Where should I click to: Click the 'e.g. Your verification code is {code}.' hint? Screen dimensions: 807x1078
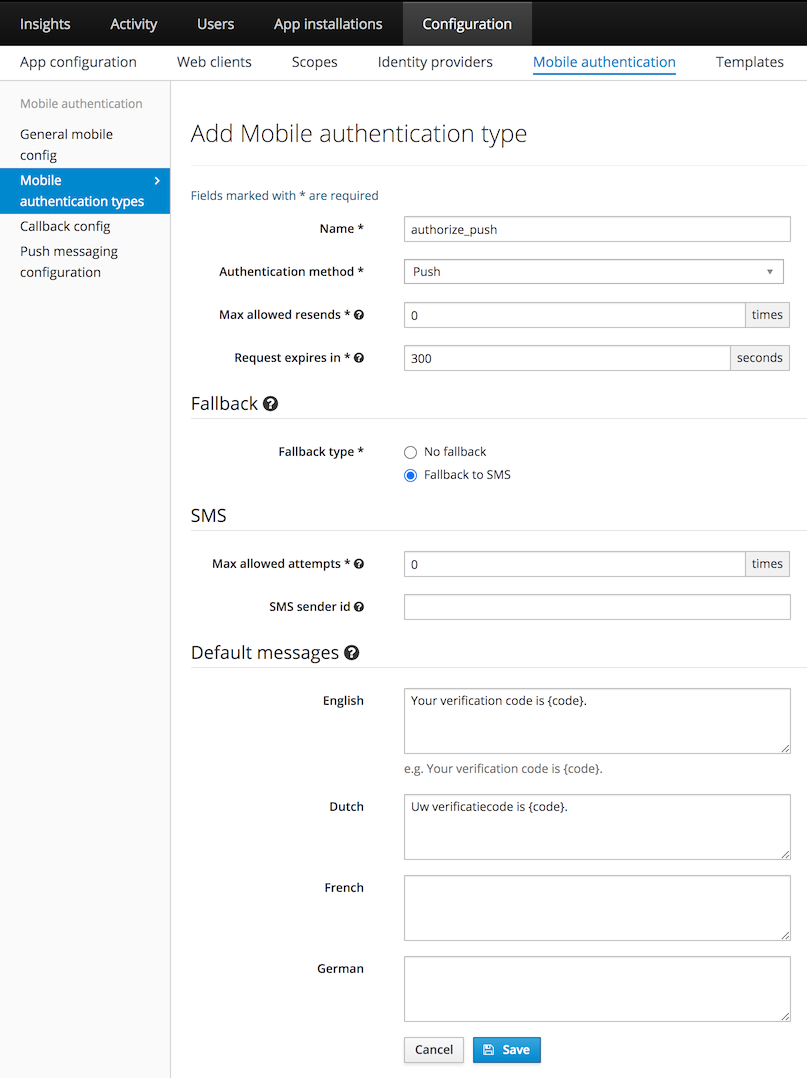pyautogui.click(x=503, y=769)
